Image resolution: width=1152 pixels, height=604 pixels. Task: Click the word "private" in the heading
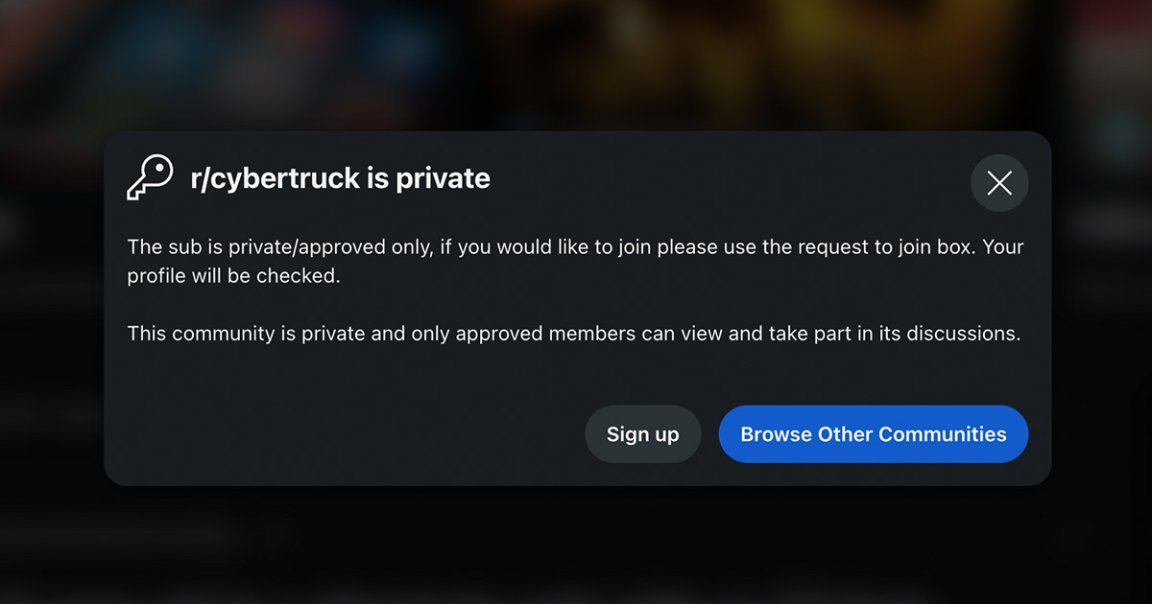pos(443,178)
